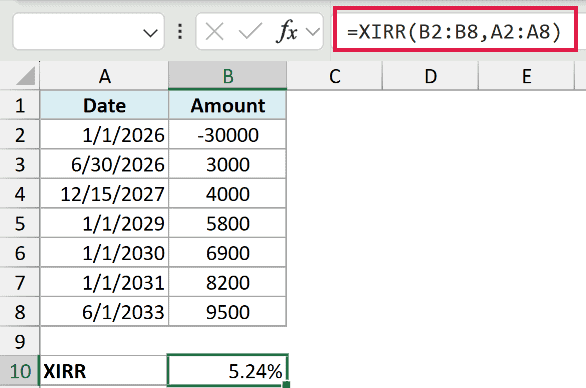The image size is (586, 388).
Task: Click the 5.24% result cell
Action: [228, 370]
